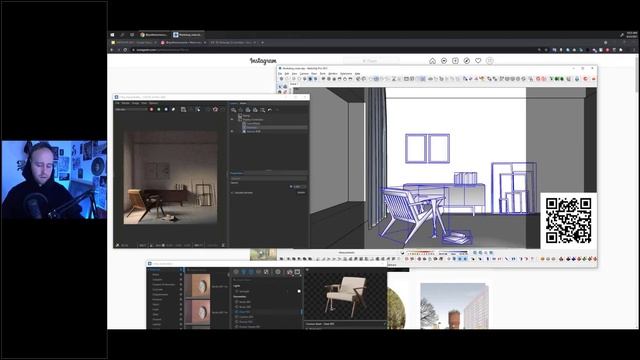Screen dimensions: 640x360
Task: Click Instagram new post plus icon
Action: coord(455,61)
